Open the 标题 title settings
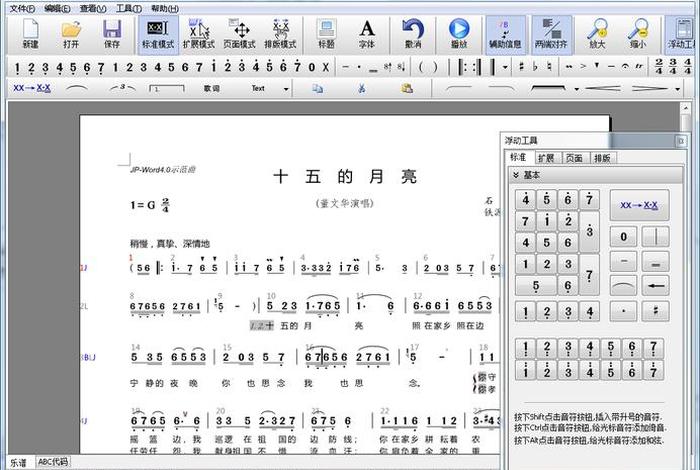Screen dimensions: 700x470 (326, 34)
